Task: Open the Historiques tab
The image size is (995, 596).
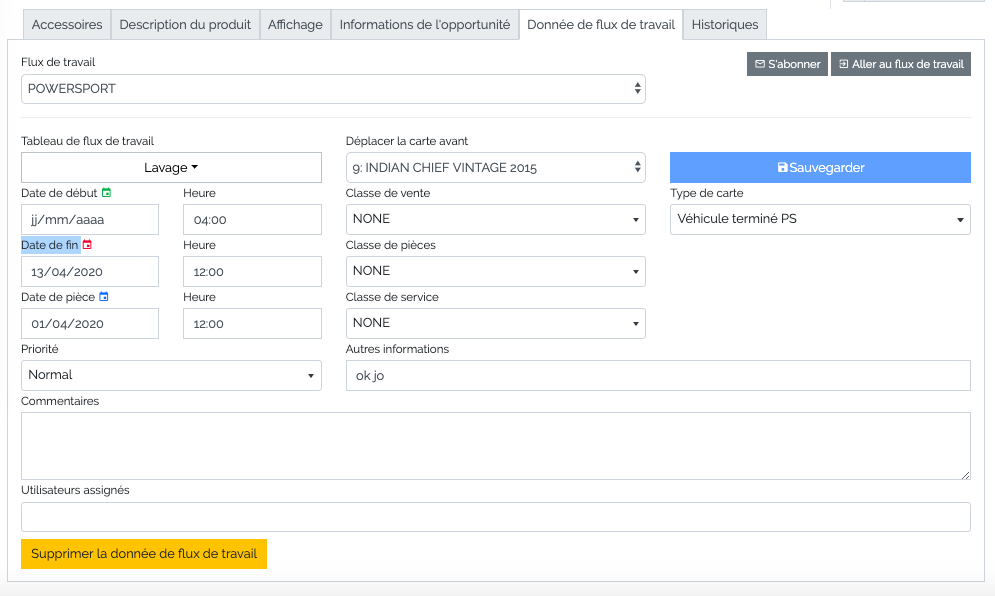Action: 725,25
